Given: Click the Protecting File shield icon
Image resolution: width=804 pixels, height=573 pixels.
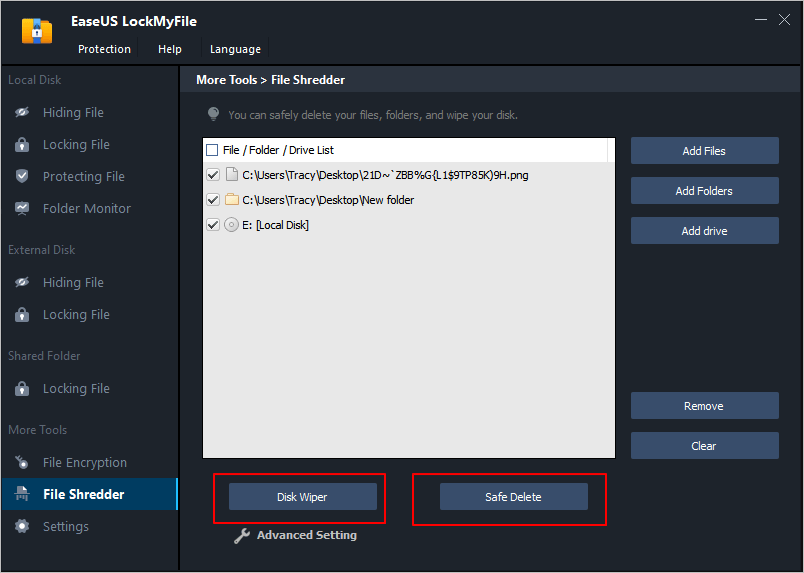Looking at the screenshot, I should (x=22, y=177).
